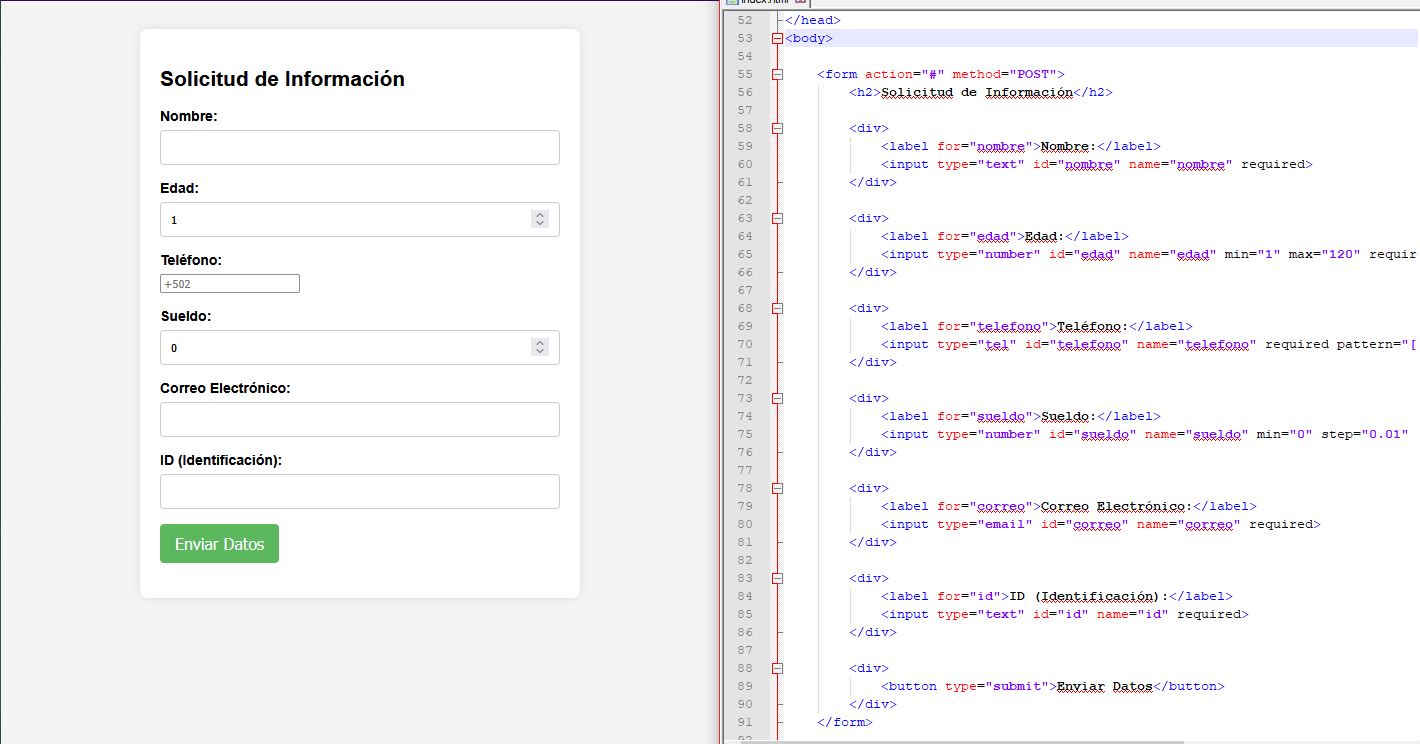This screenshot has width=1420, height=744.
Task: Collapse the form element at line 55
Action: pos(777,74)
